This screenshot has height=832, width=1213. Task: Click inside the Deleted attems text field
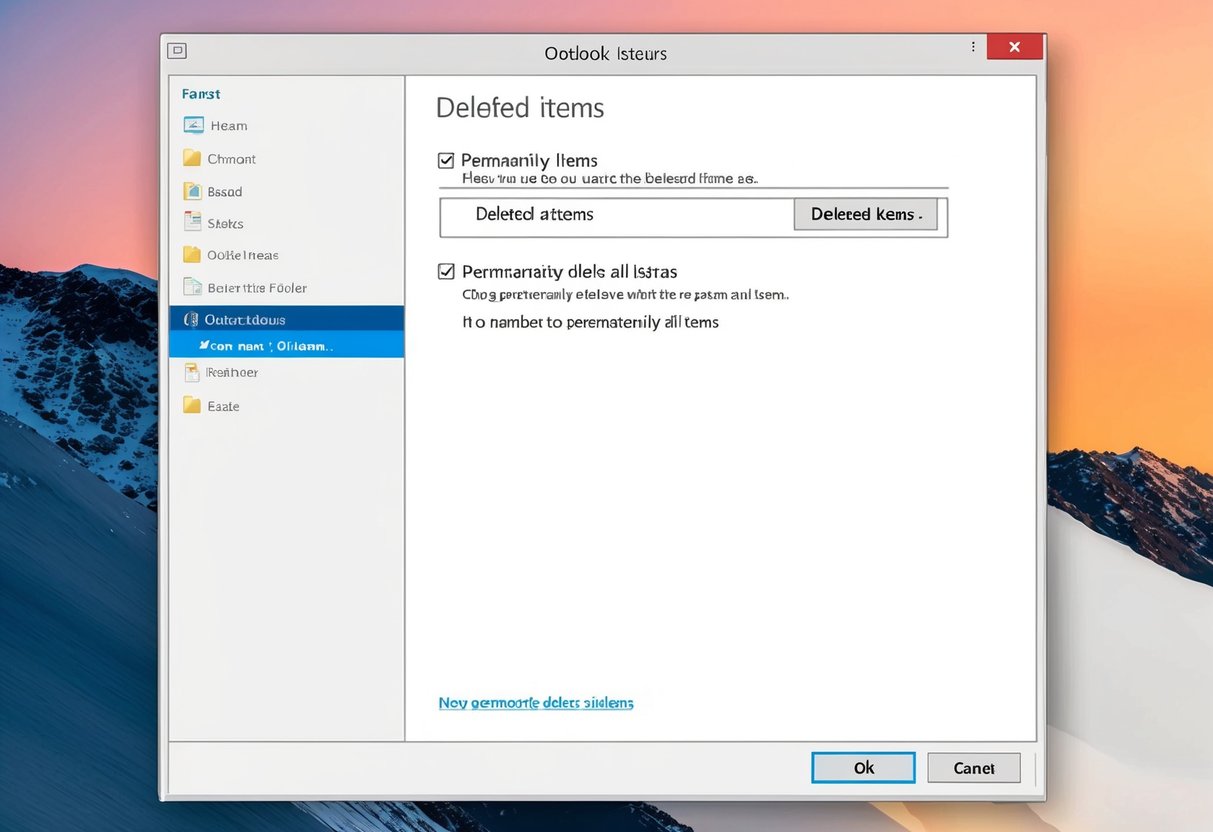pos(617,215)
